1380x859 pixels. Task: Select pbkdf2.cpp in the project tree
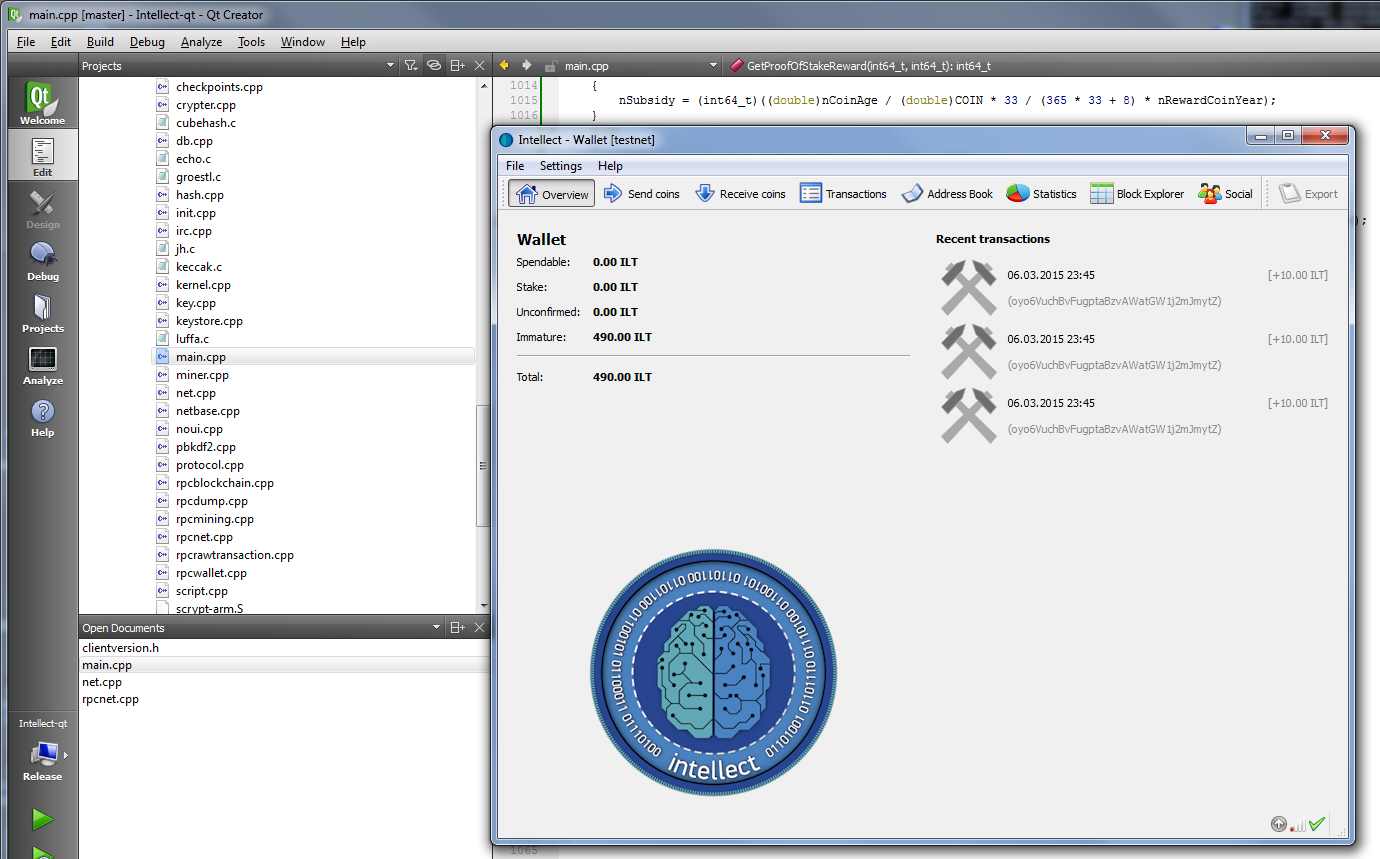[205, 447]
